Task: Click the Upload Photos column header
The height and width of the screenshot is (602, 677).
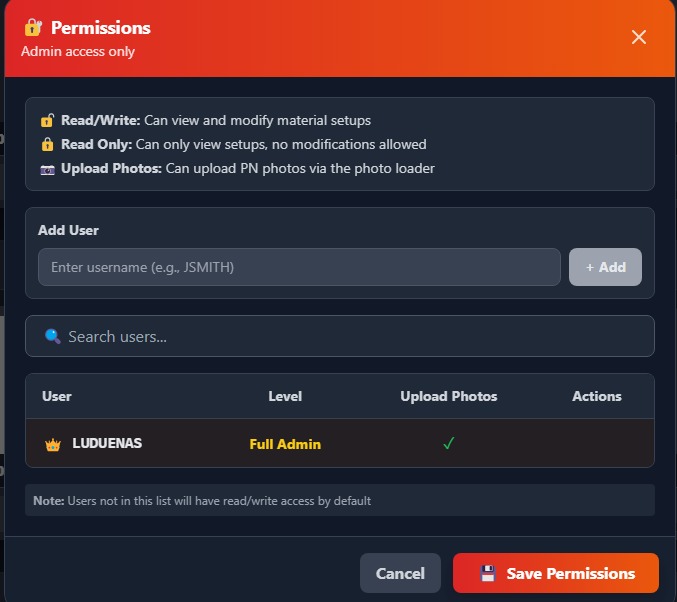Action: pyautogui.click(x=448, y=396)
